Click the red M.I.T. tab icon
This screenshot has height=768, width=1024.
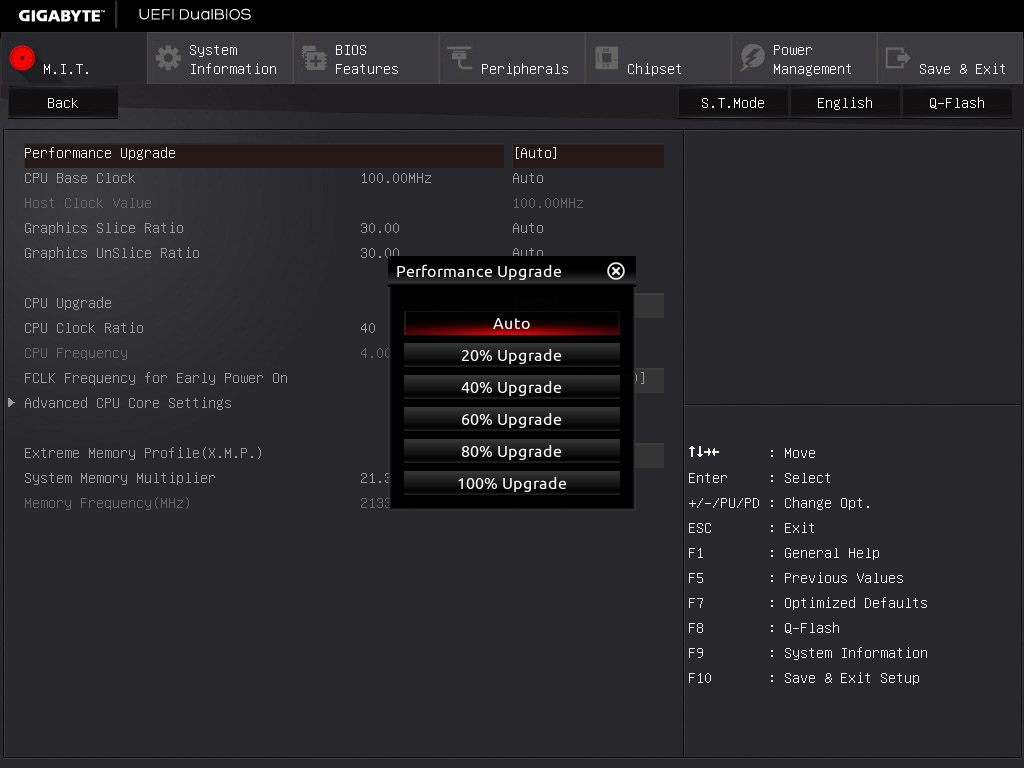[22, 58]
